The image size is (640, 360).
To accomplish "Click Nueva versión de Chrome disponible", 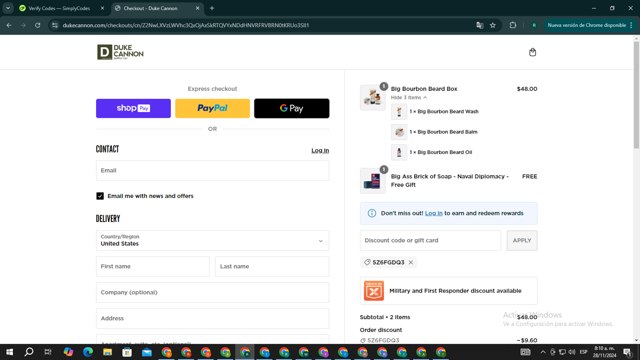I will coord(586,25).
